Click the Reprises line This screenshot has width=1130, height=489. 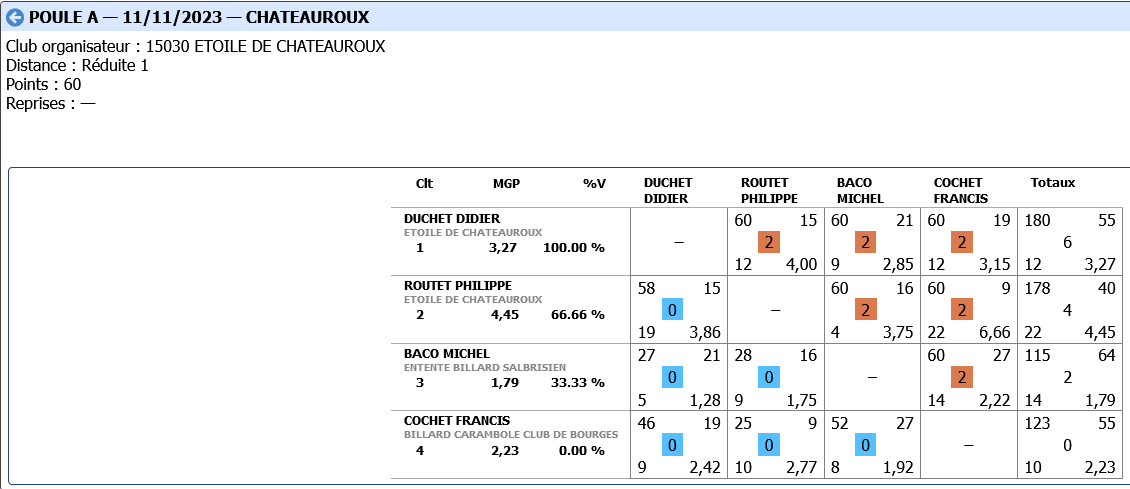(x=50, y=103)
